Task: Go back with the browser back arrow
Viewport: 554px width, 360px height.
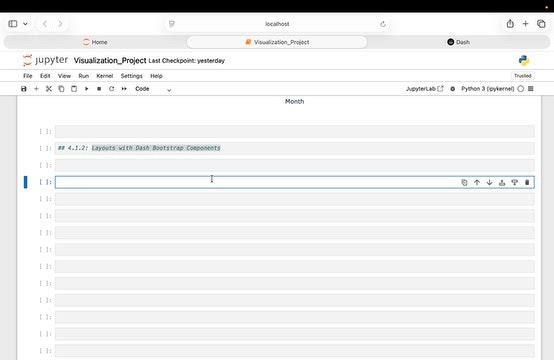Action: tap(45, 24)
